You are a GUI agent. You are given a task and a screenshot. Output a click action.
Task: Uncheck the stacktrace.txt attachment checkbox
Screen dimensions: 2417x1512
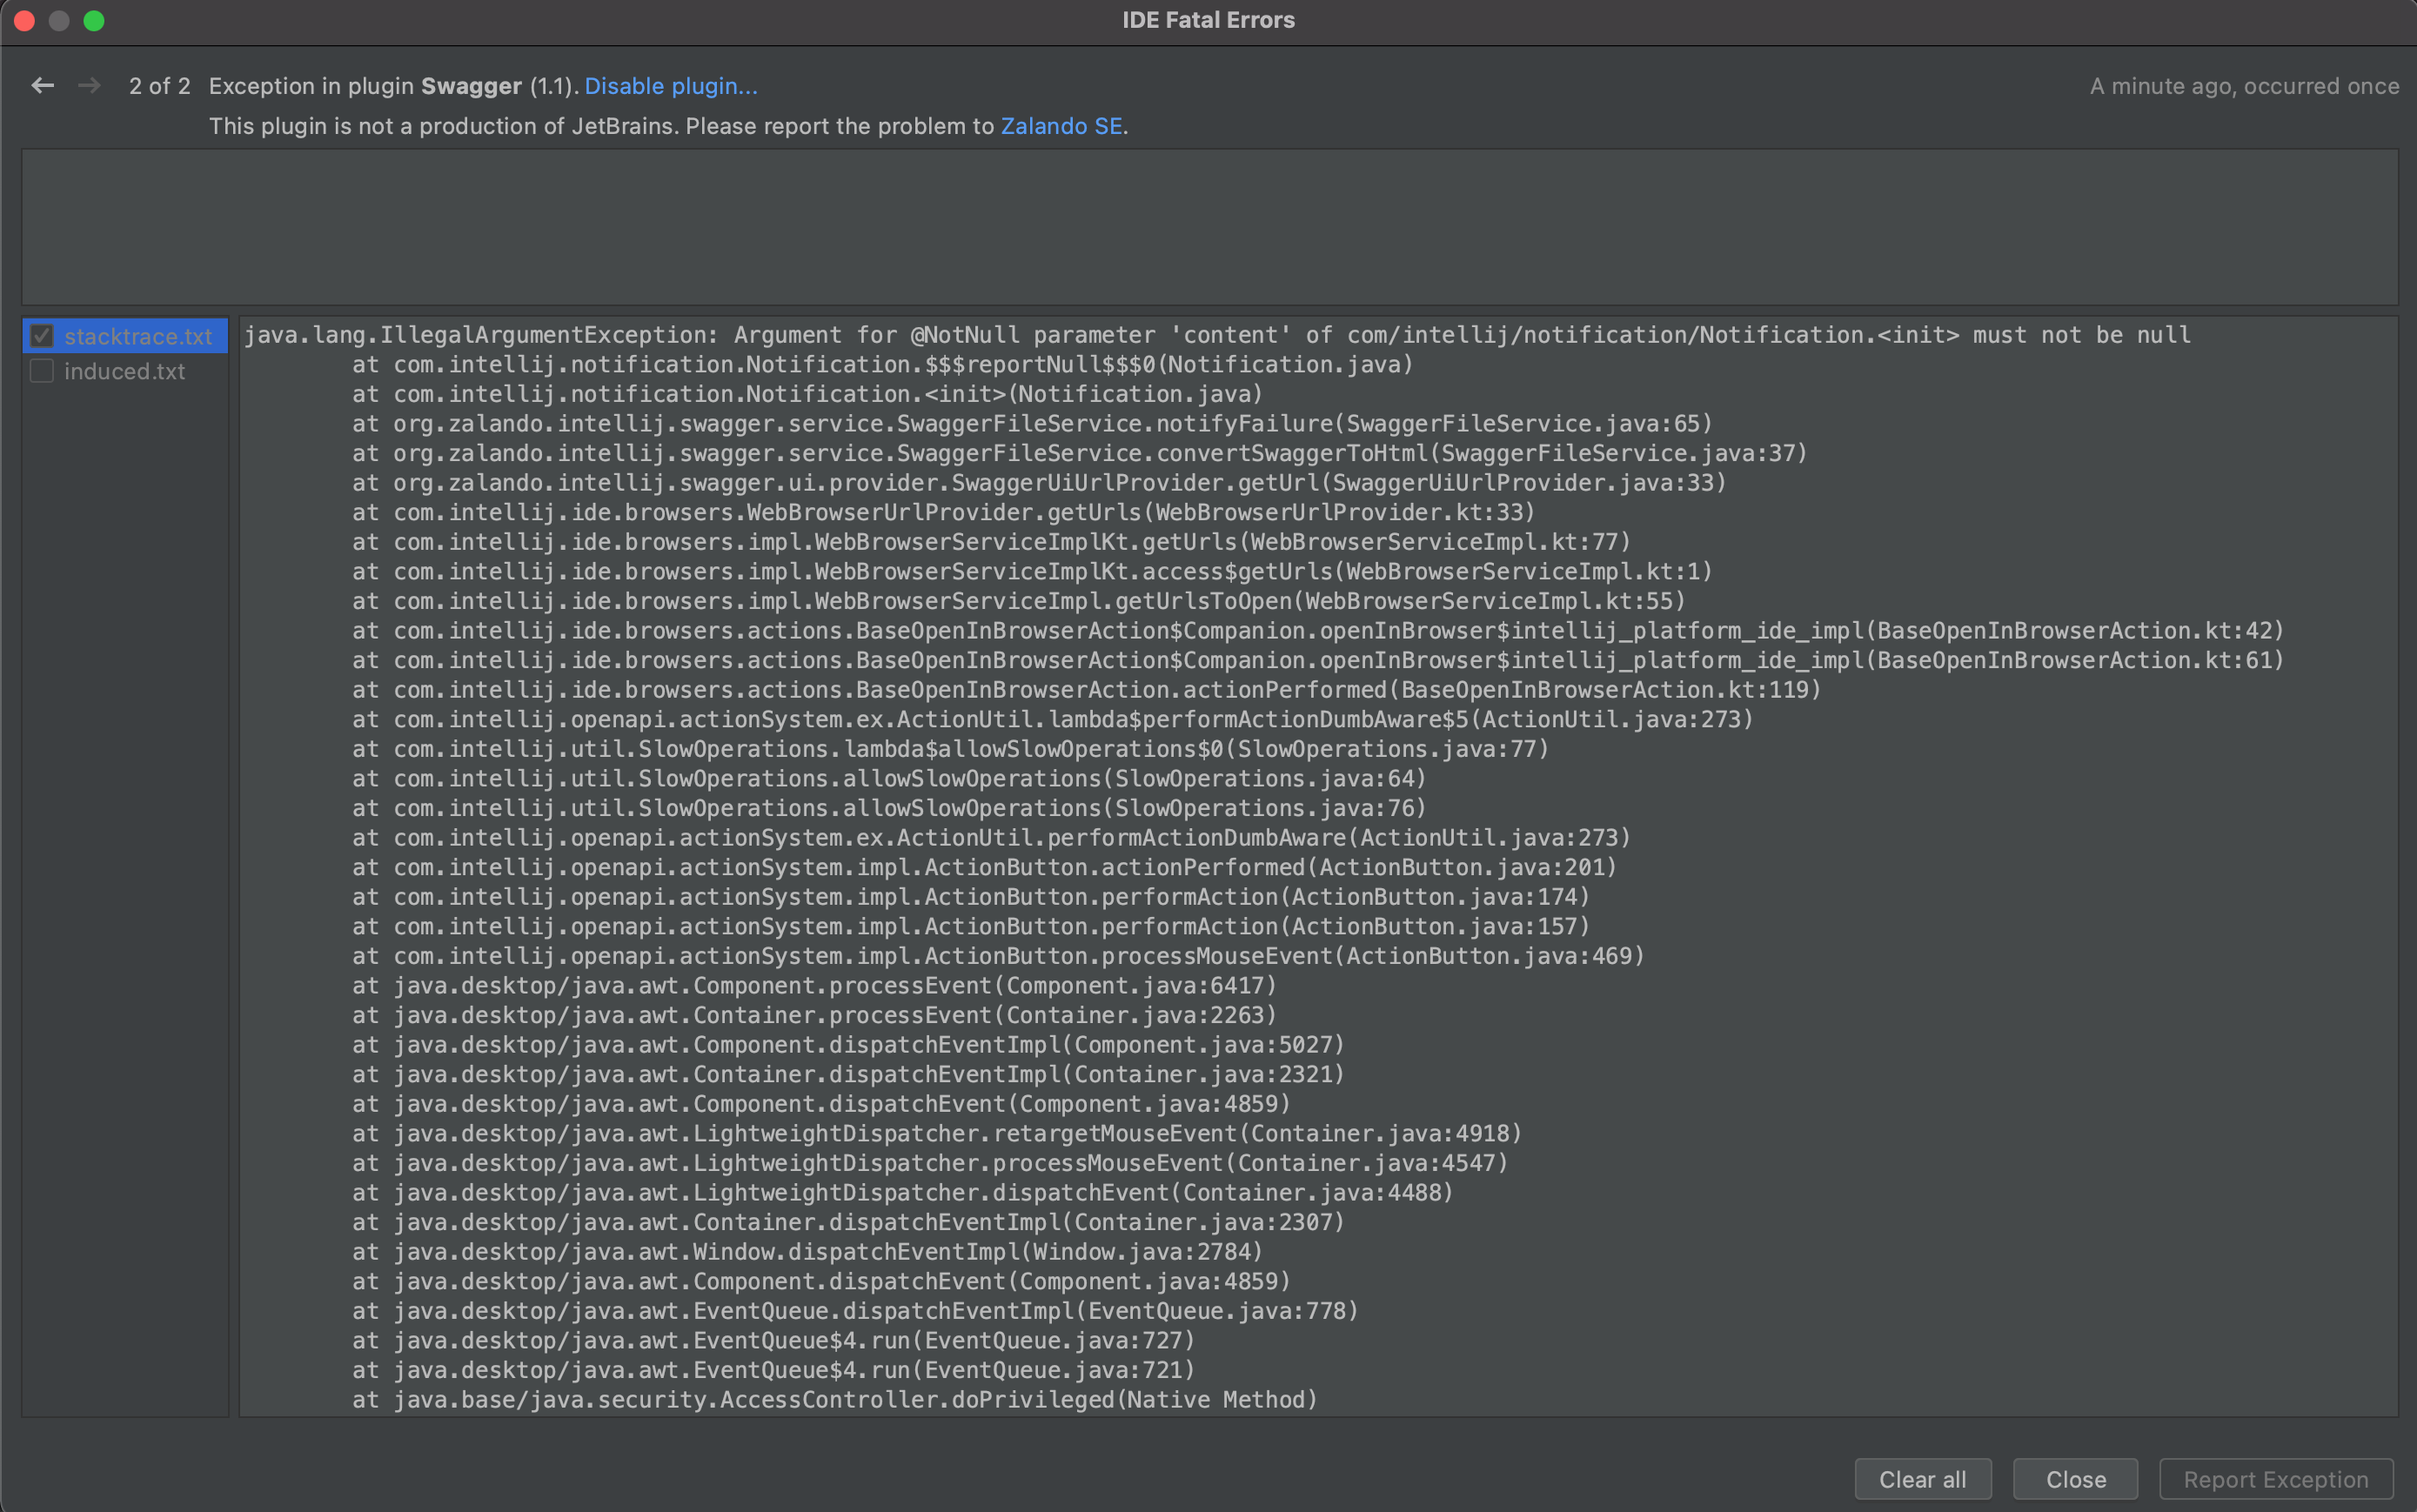(42, 336)
